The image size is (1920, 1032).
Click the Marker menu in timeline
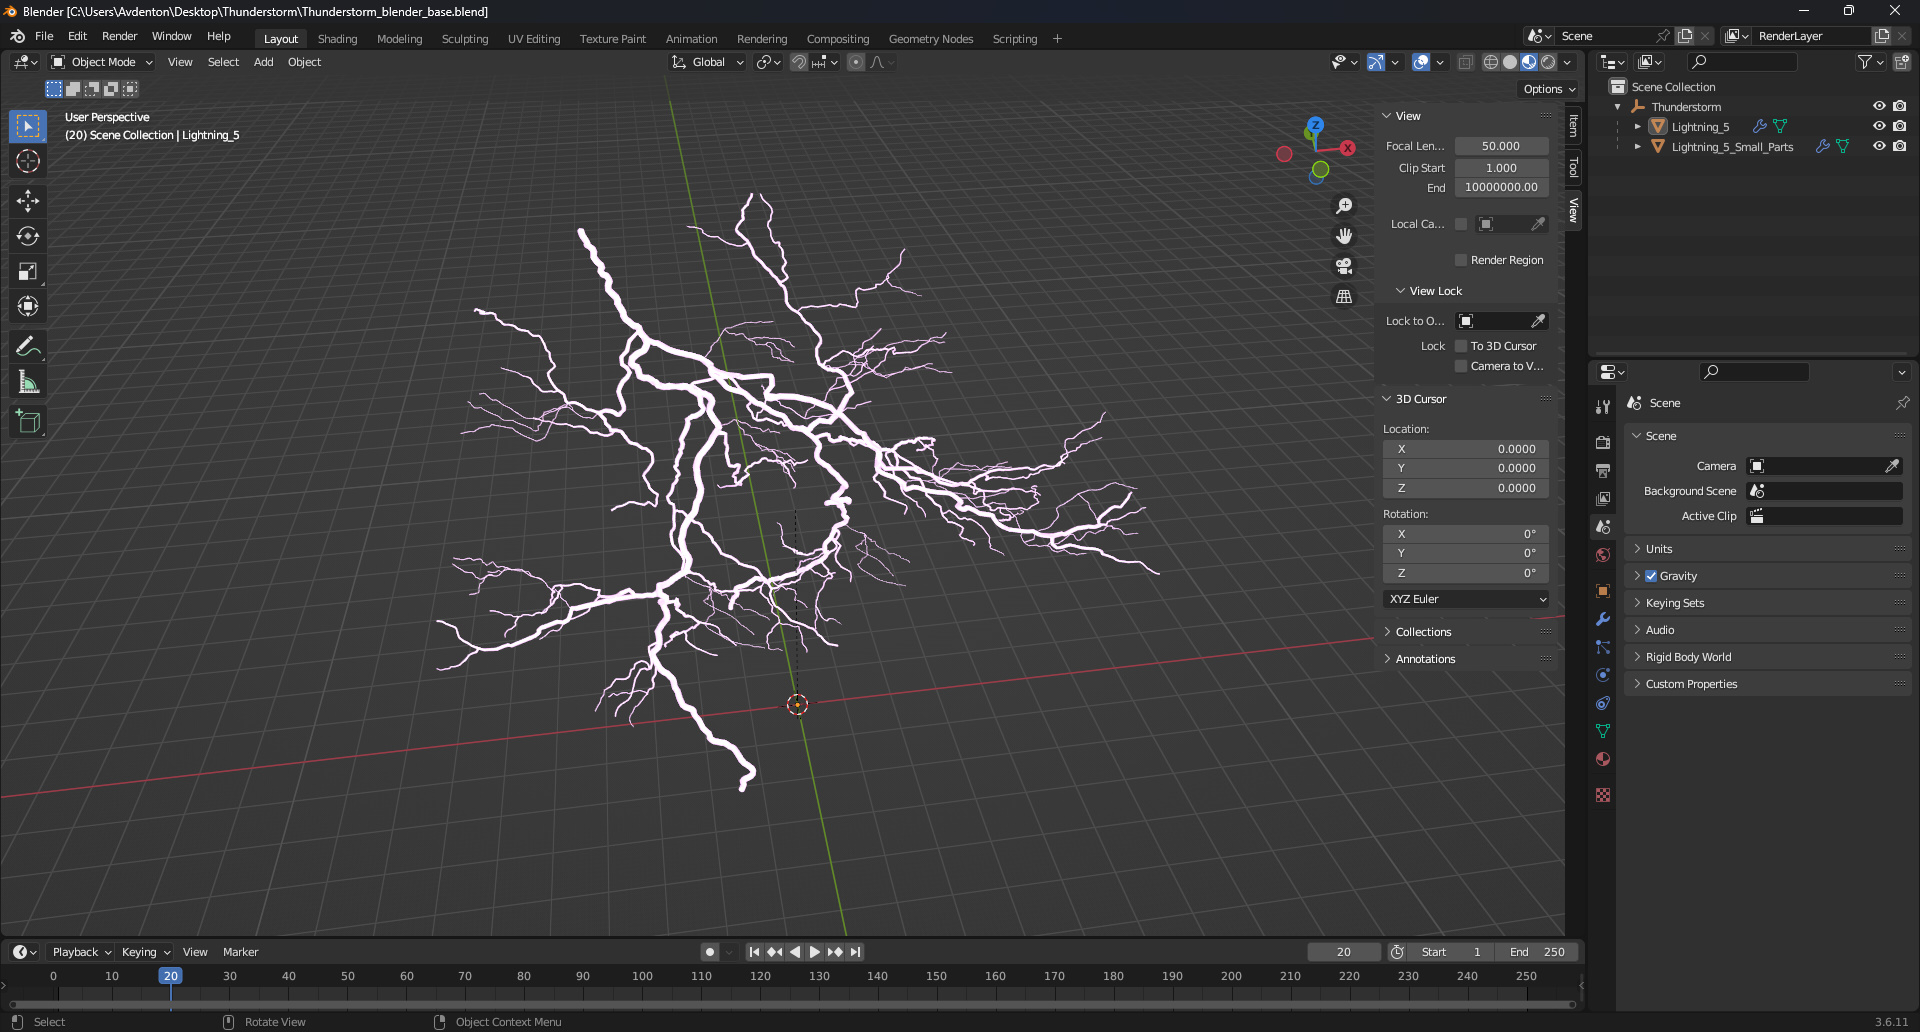tap(240, 952)
